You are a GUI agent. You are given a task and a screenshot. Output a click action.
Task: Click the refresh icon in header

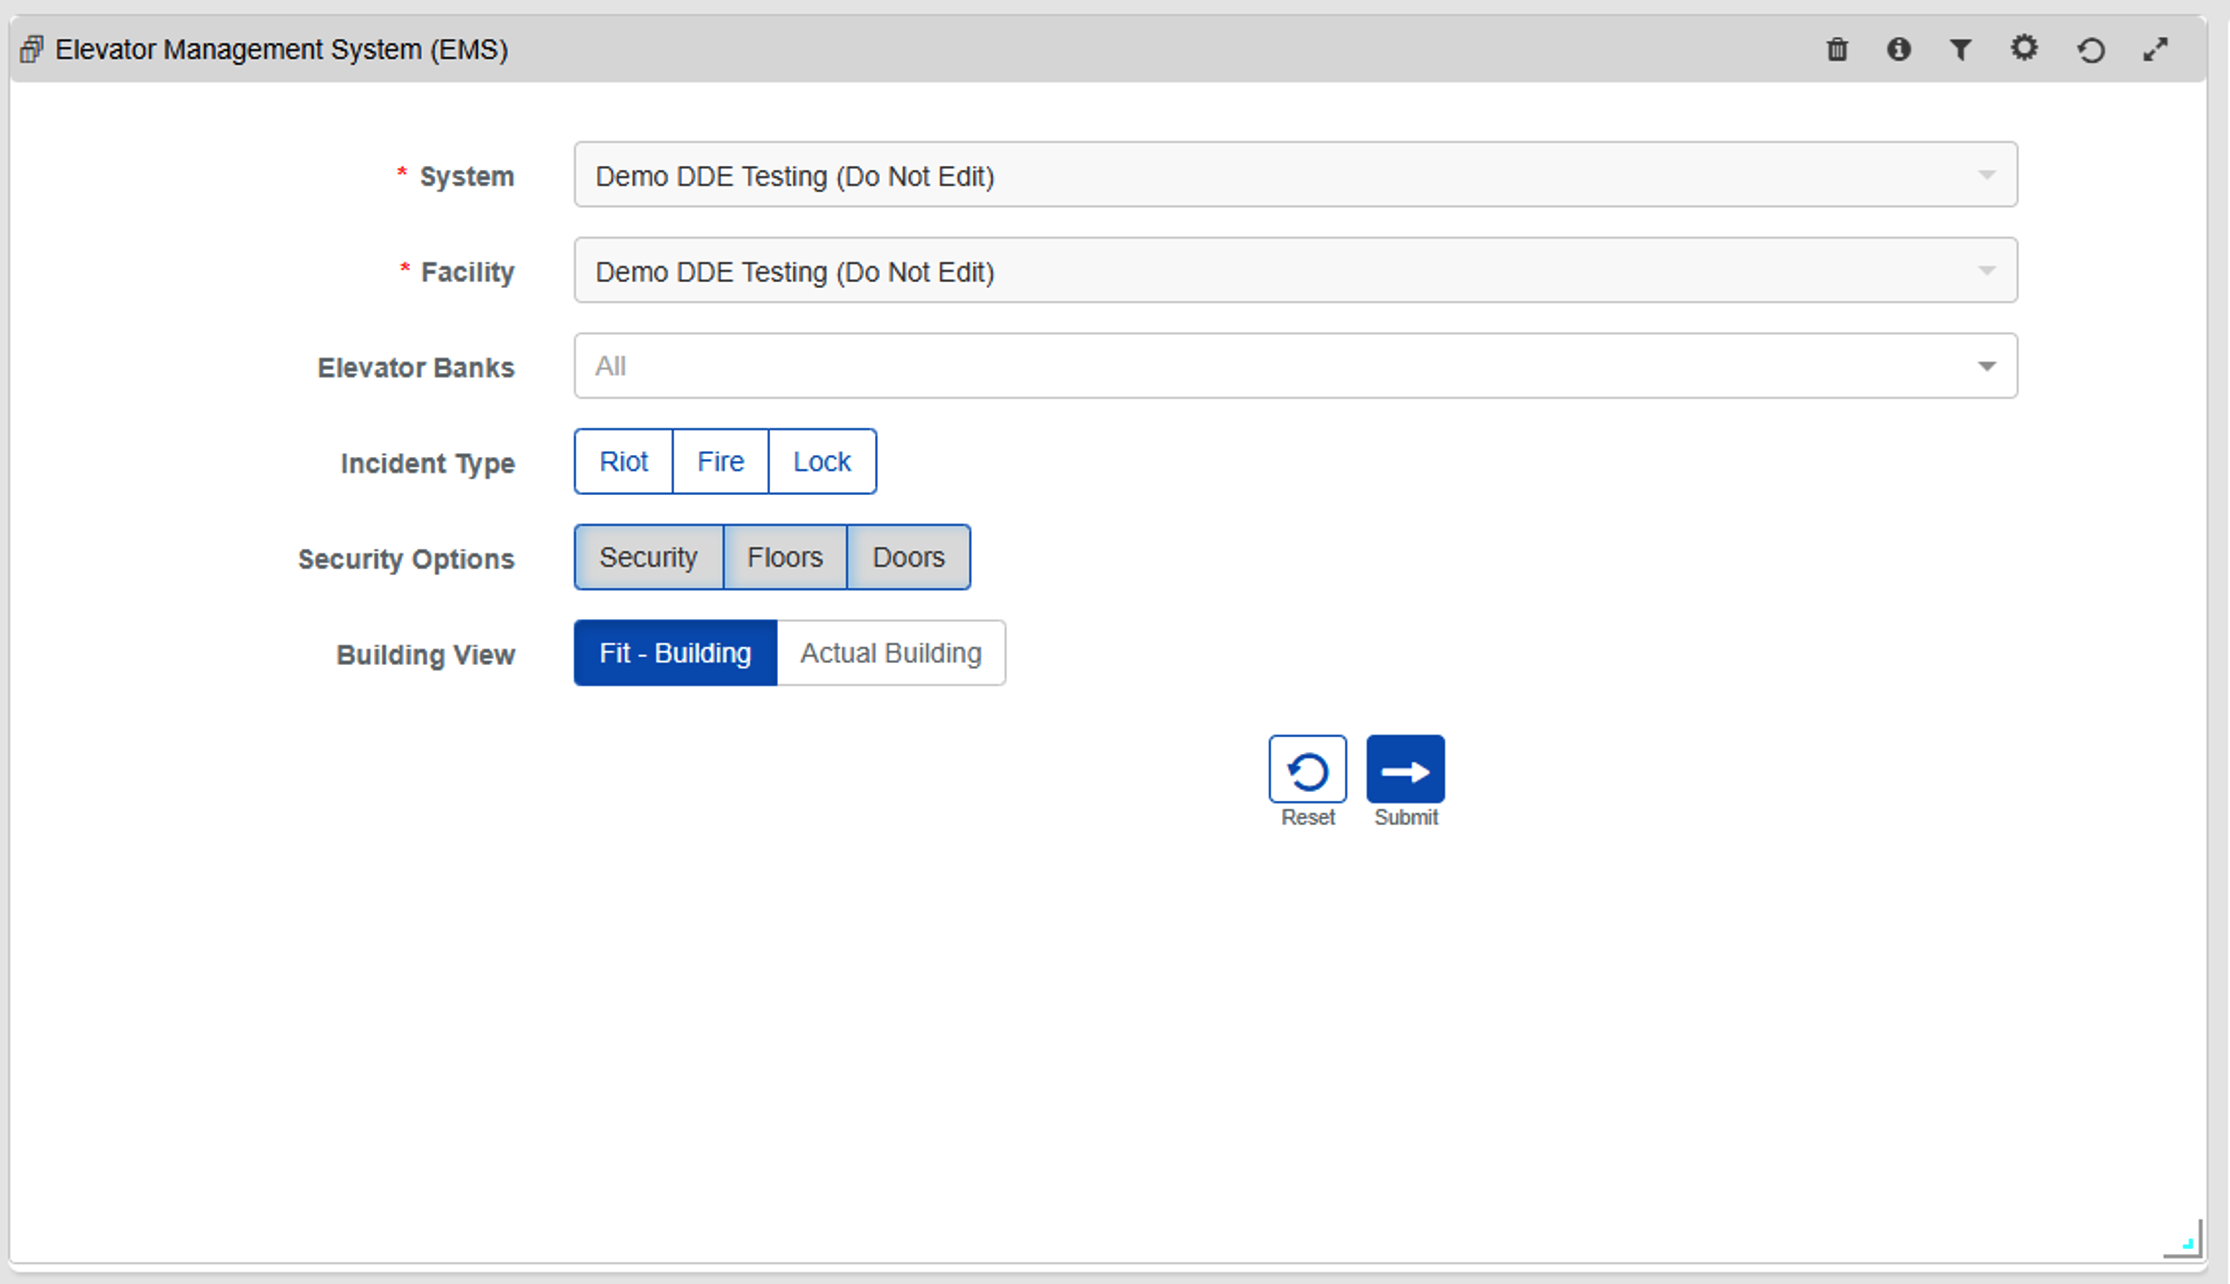tap(2091, 50)
